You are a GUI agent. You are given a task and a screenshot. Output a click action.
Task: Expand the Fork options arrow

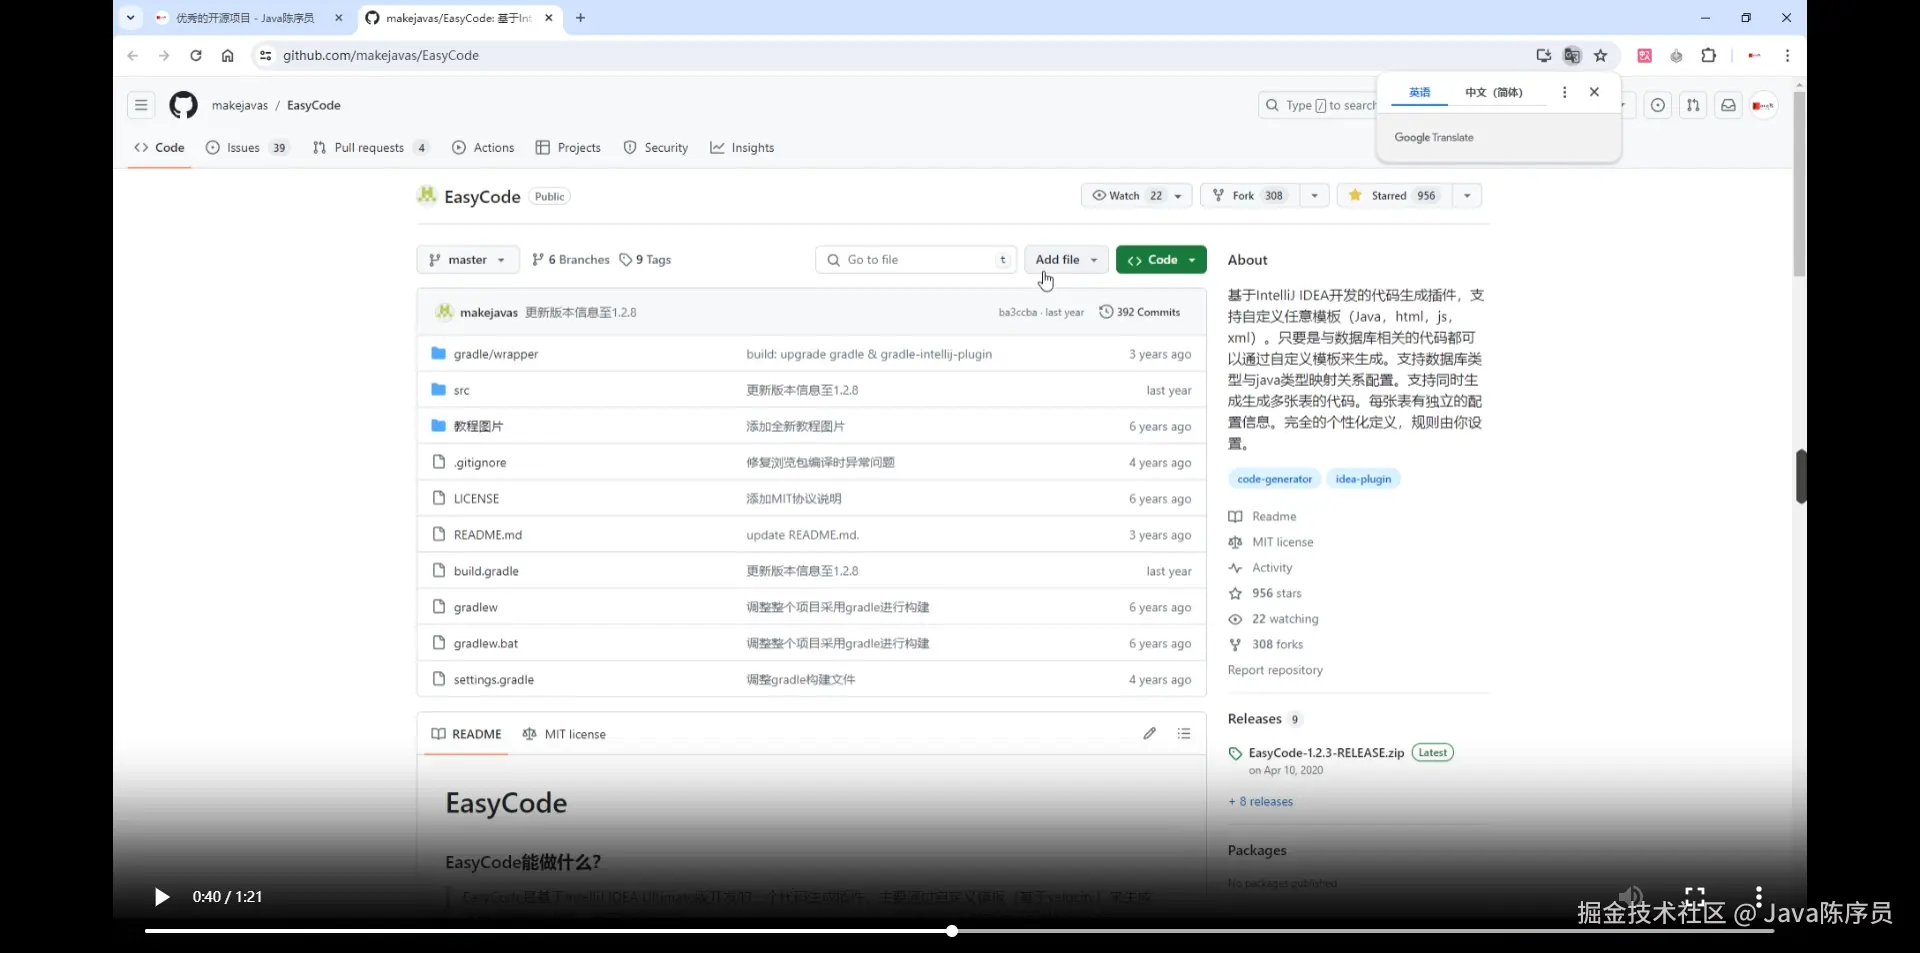click(x=1314, y=196)
